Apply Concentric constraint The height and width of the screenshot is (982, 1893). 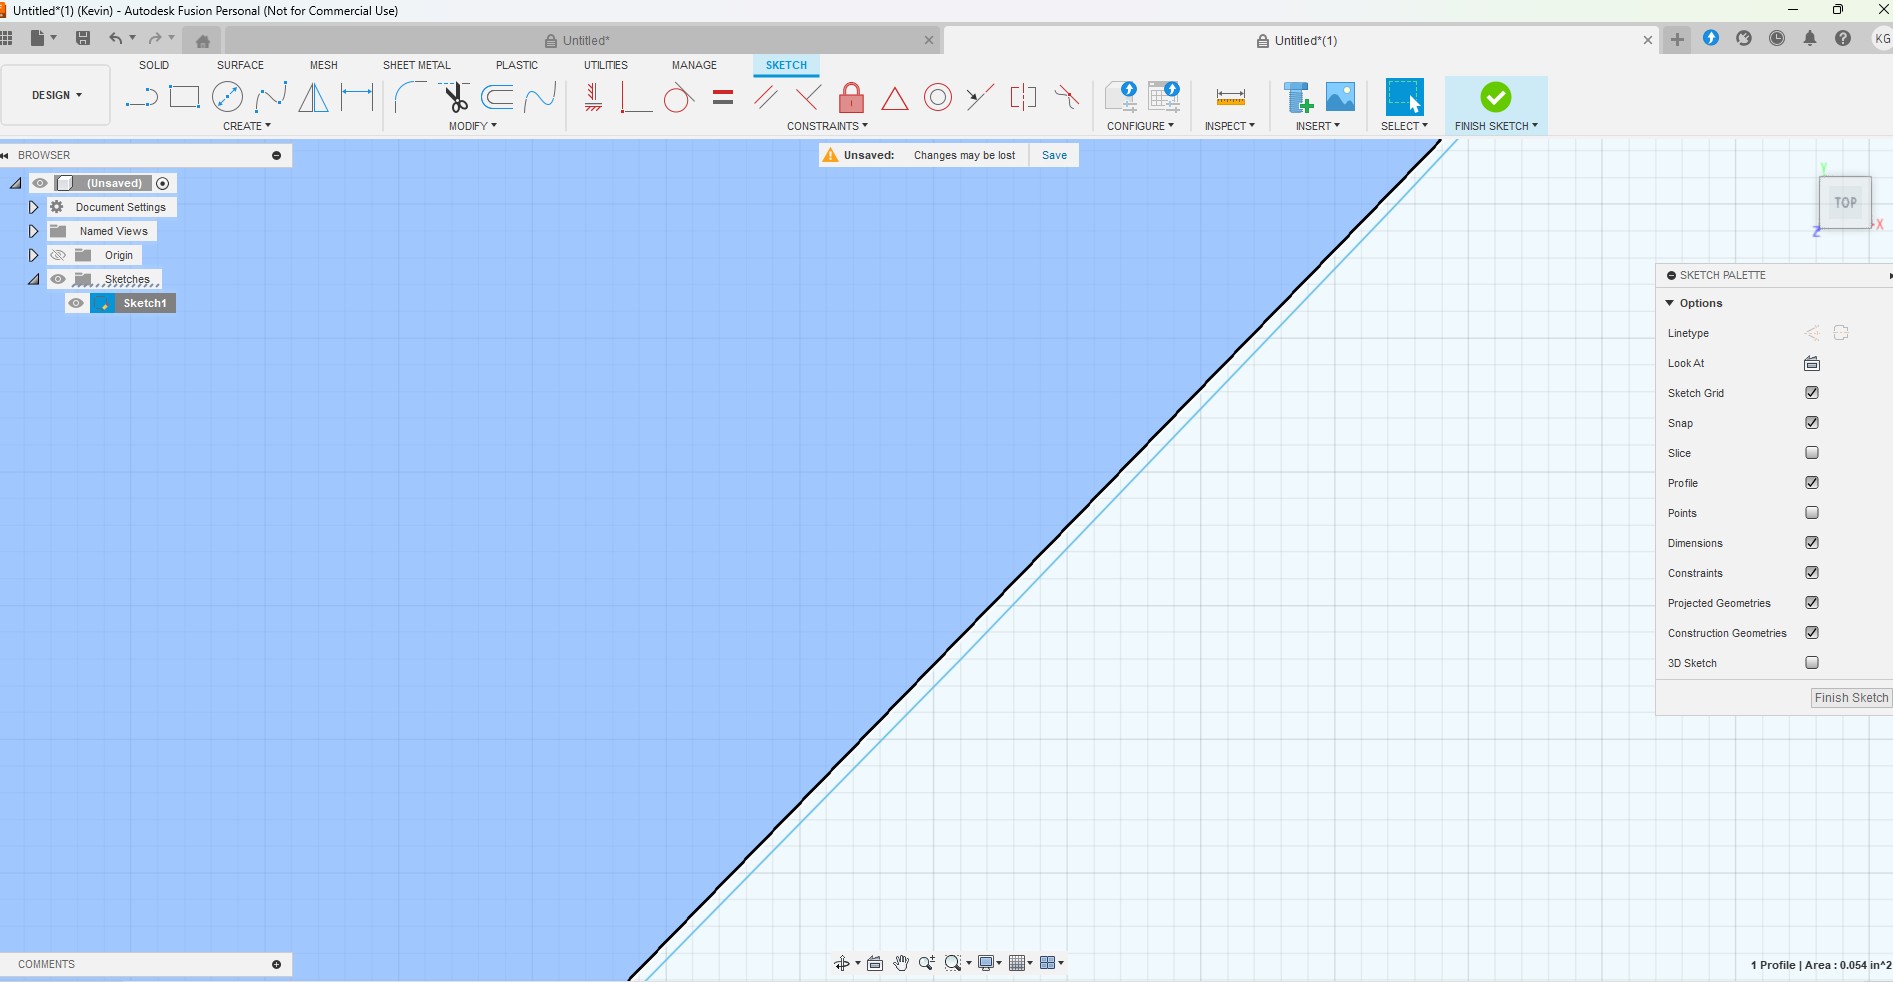coord(937,97)
